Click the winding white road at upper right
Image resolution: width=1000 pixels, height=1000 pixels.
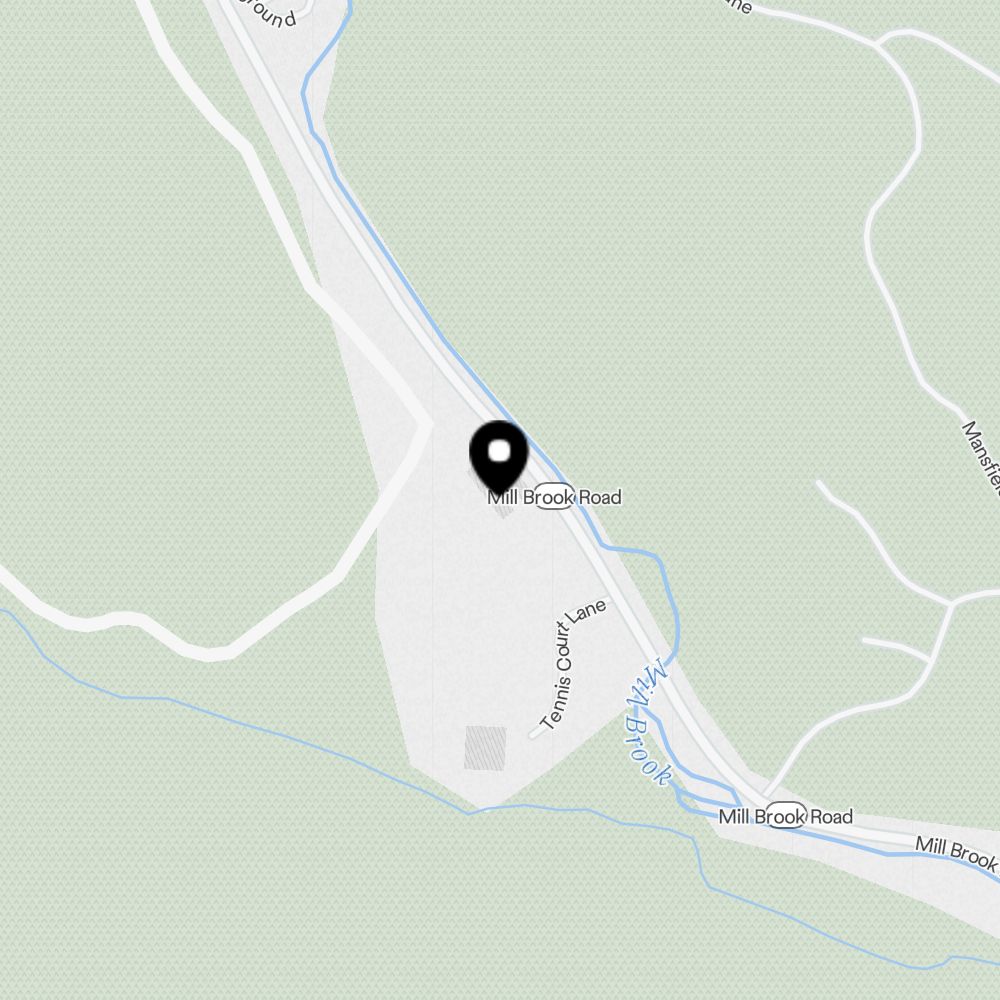point(893,191)
